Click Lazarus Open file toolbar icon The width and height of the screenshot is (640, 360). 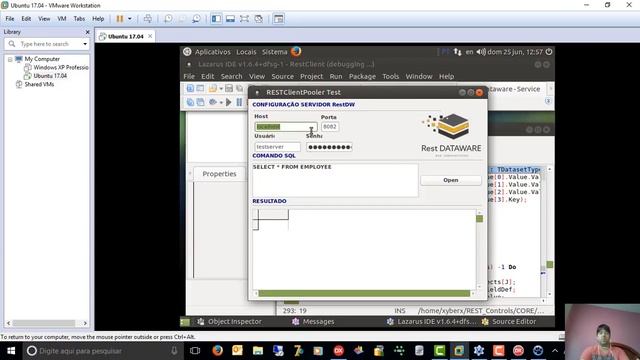[x=213, y=89]
